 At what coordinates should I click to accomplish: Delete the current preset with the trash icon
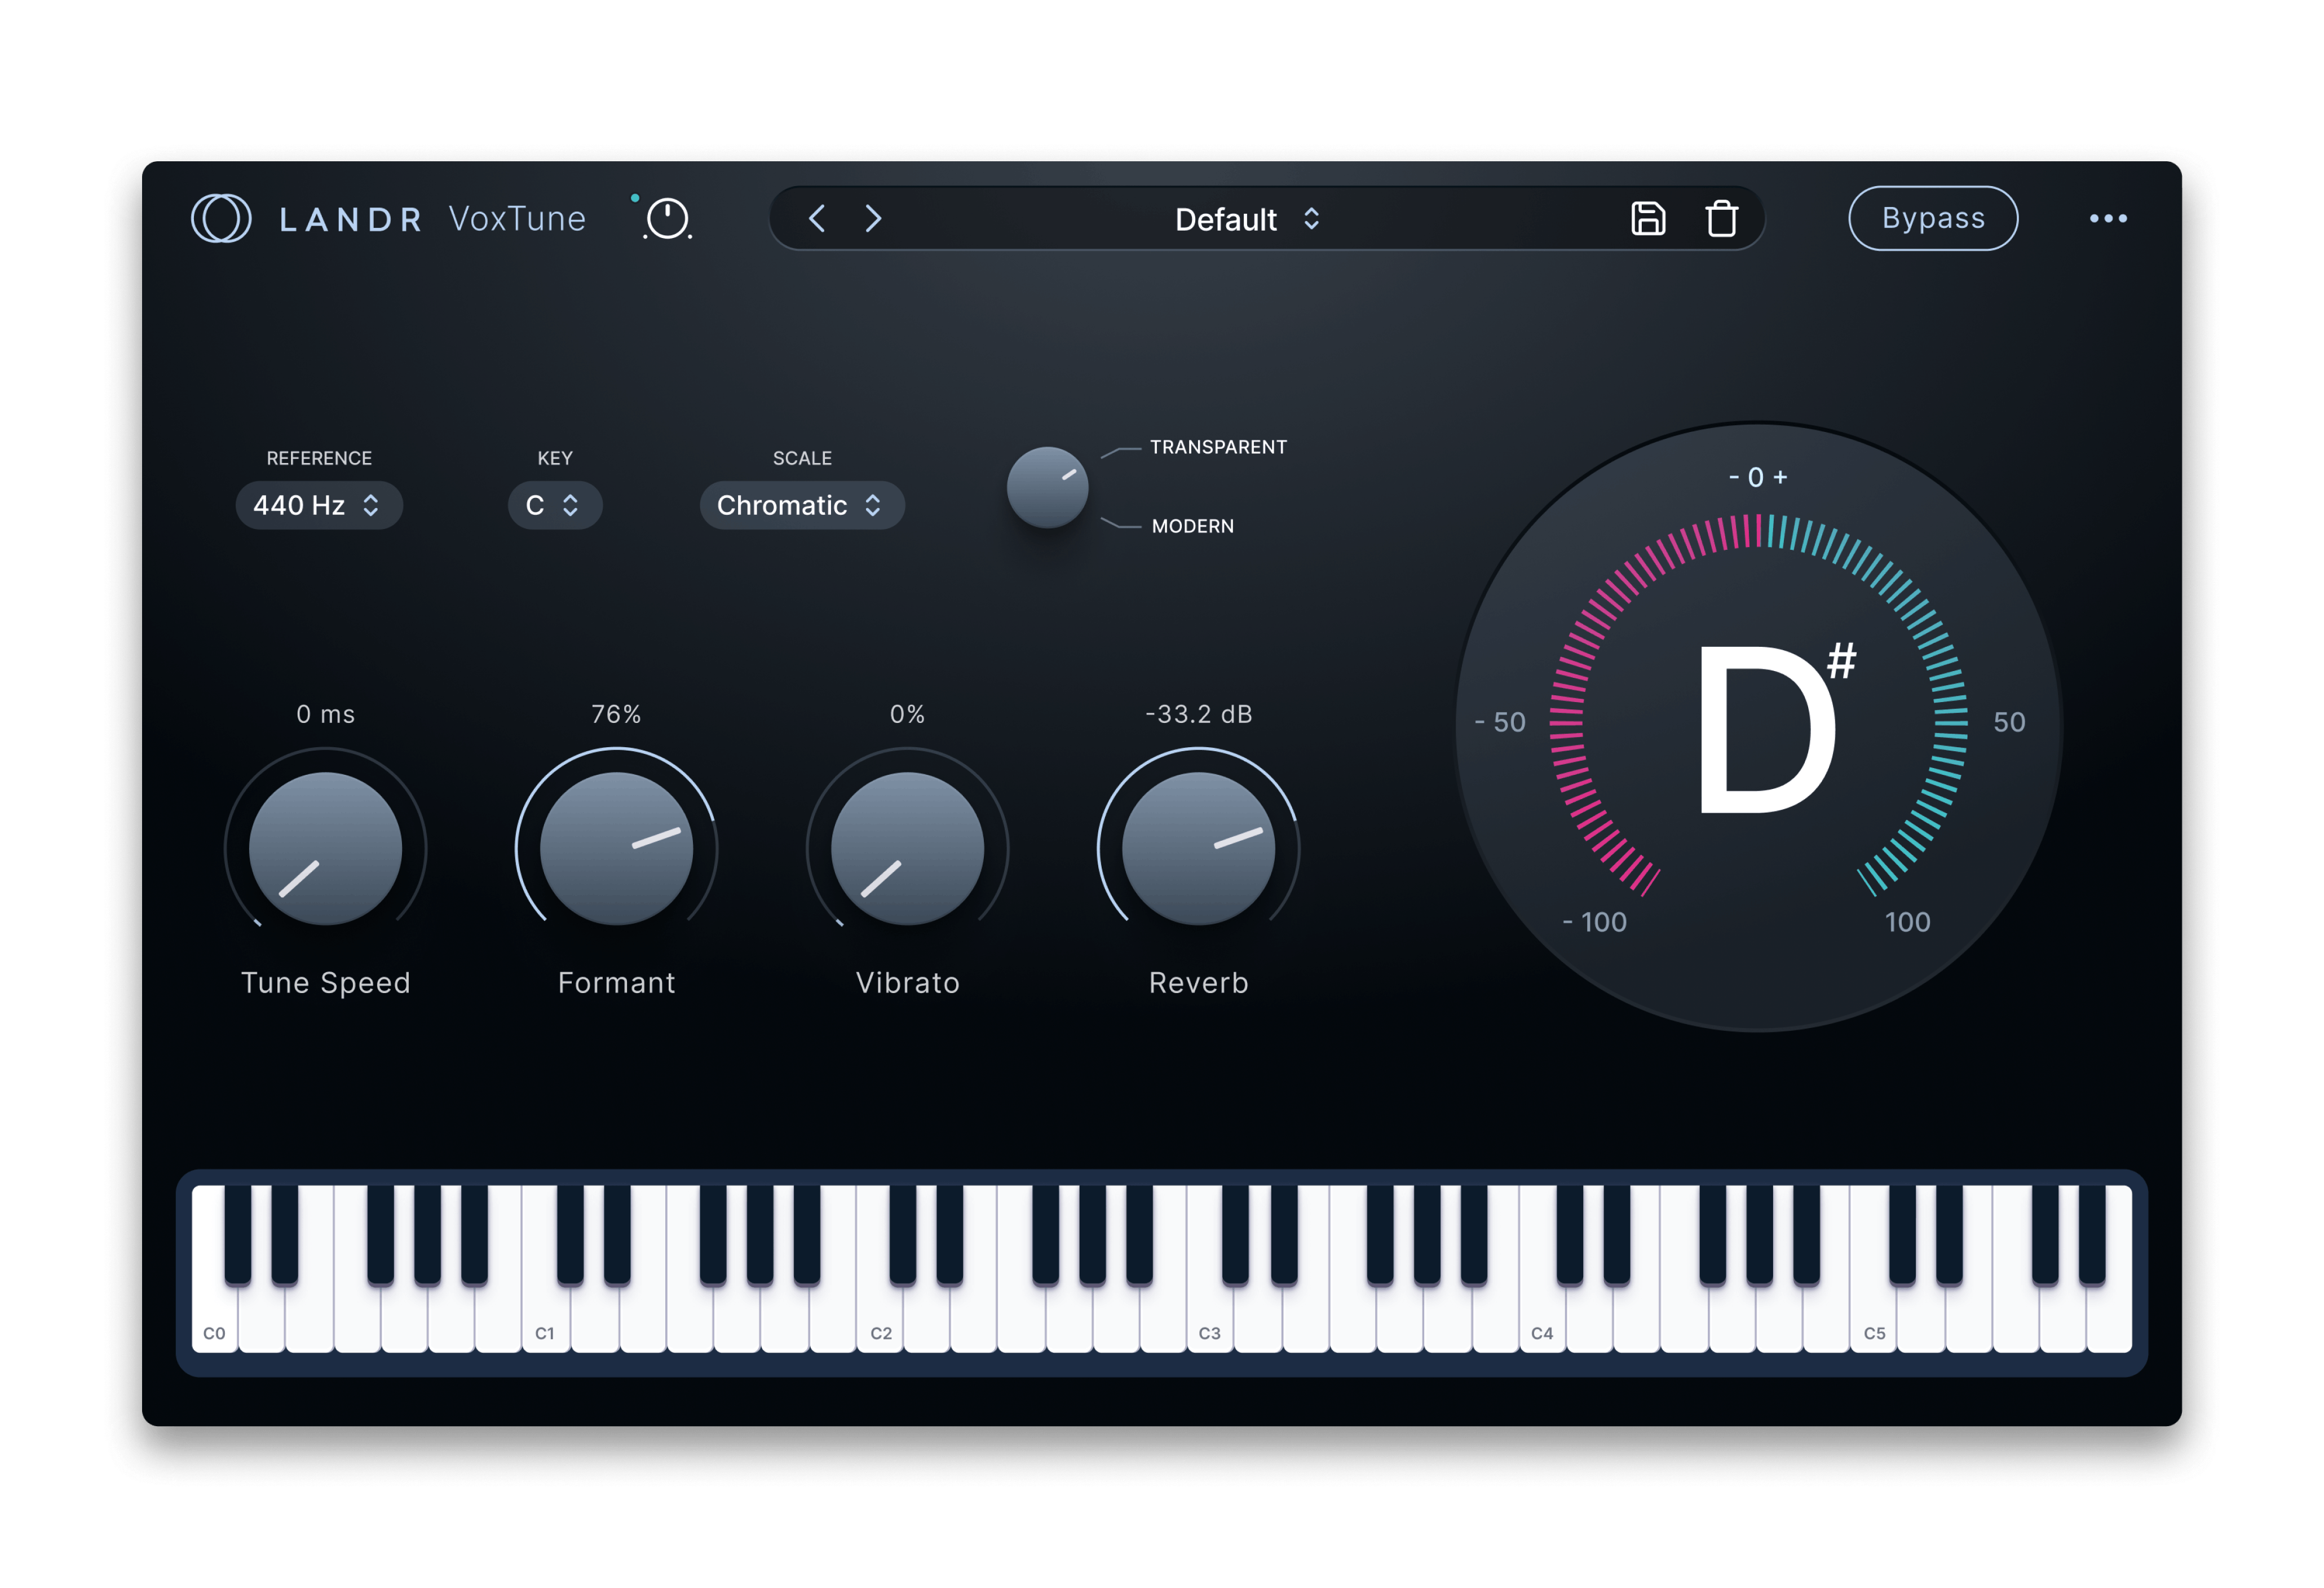(x=1722, y=218)
